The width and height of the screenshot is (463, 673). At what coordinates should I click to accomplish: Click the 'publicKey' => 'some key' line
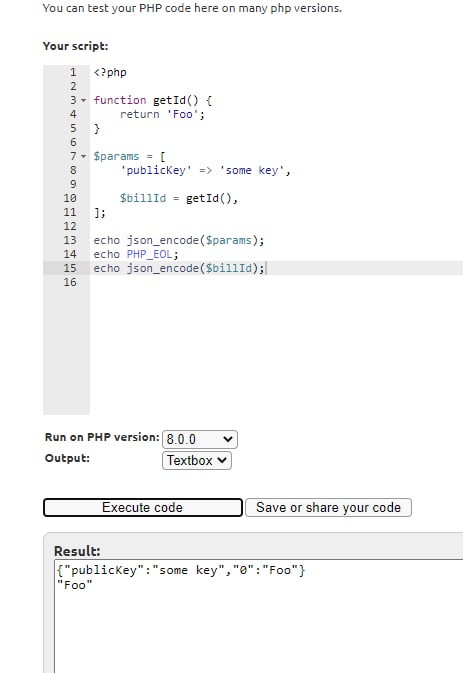[x=206, y=170]
